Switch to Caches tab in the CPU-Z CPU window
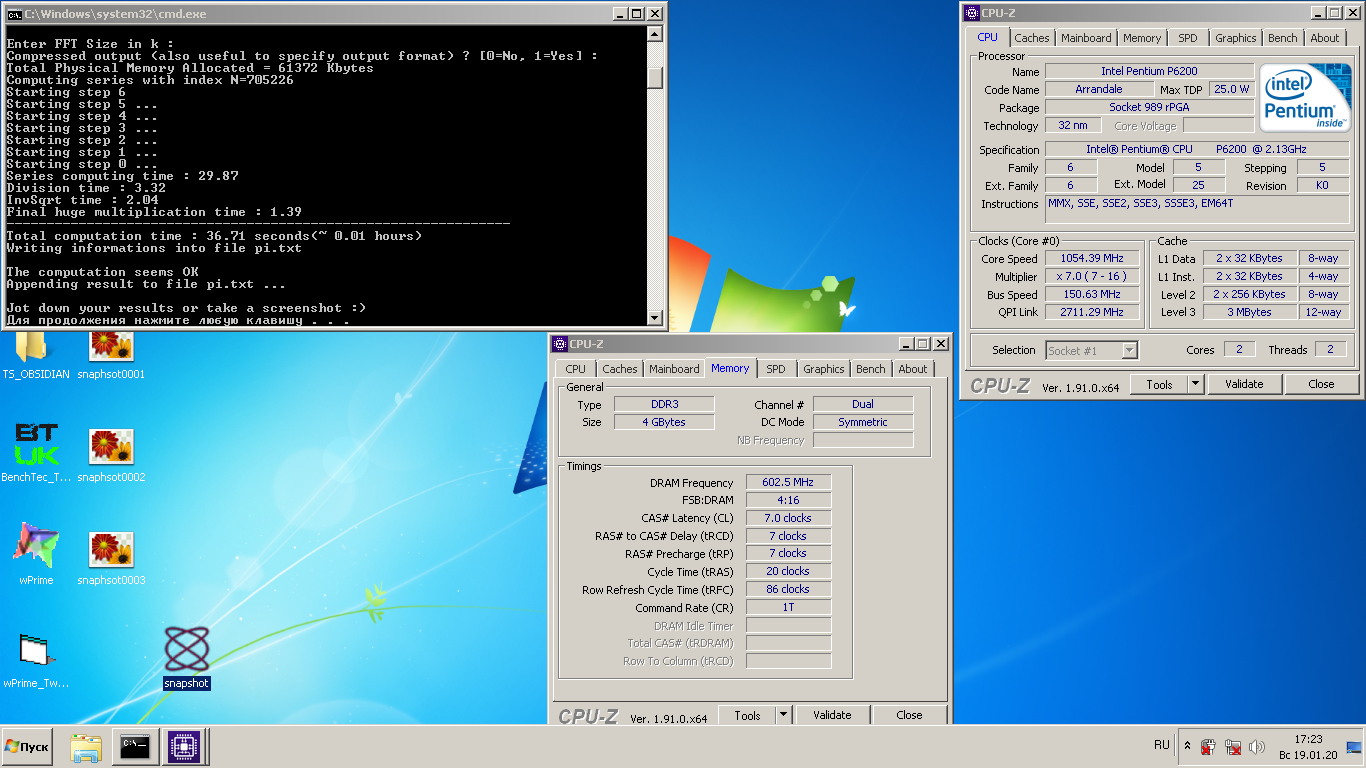Viewport: 1366px width, 768px height. [1032, 38]
